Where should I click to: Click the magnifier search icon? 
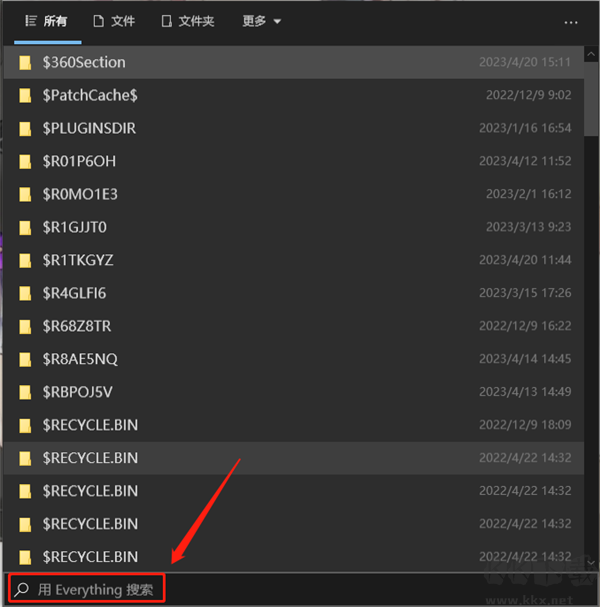(22, 590)
